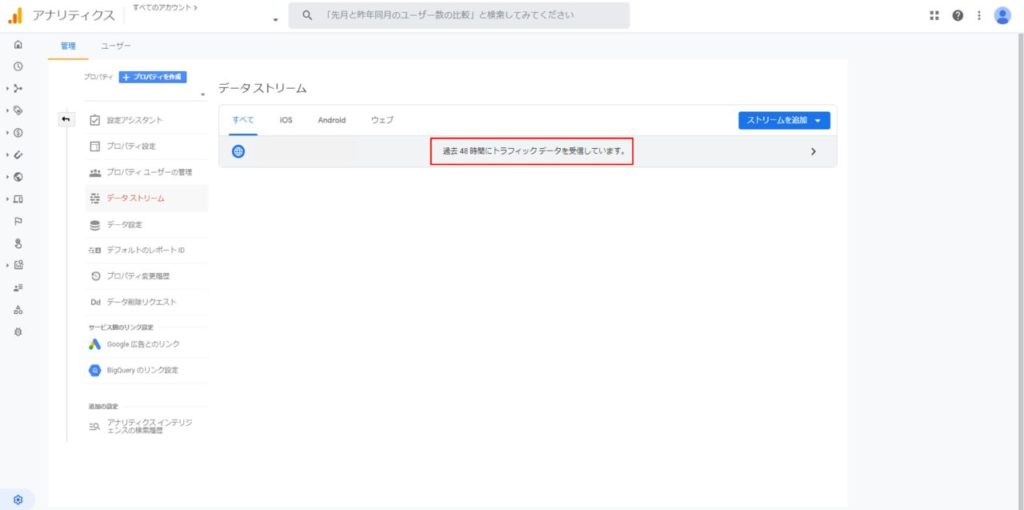
Task: Select the Android stream filter tab
Action: pos(331,120)
